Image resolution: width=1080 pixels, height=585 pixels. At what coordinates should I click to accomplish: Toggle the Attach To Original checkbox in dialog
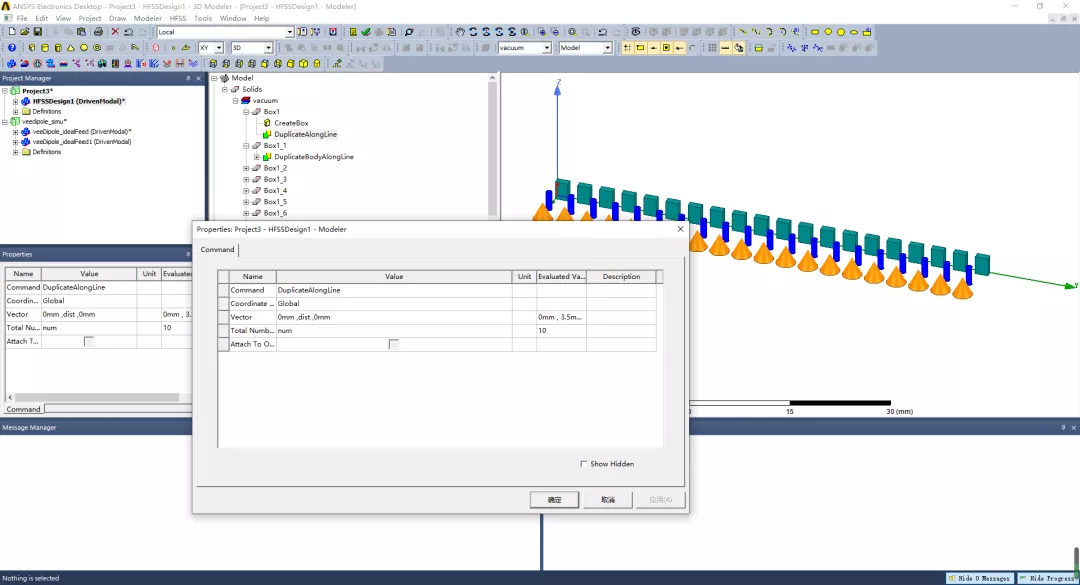coord(393,344)
